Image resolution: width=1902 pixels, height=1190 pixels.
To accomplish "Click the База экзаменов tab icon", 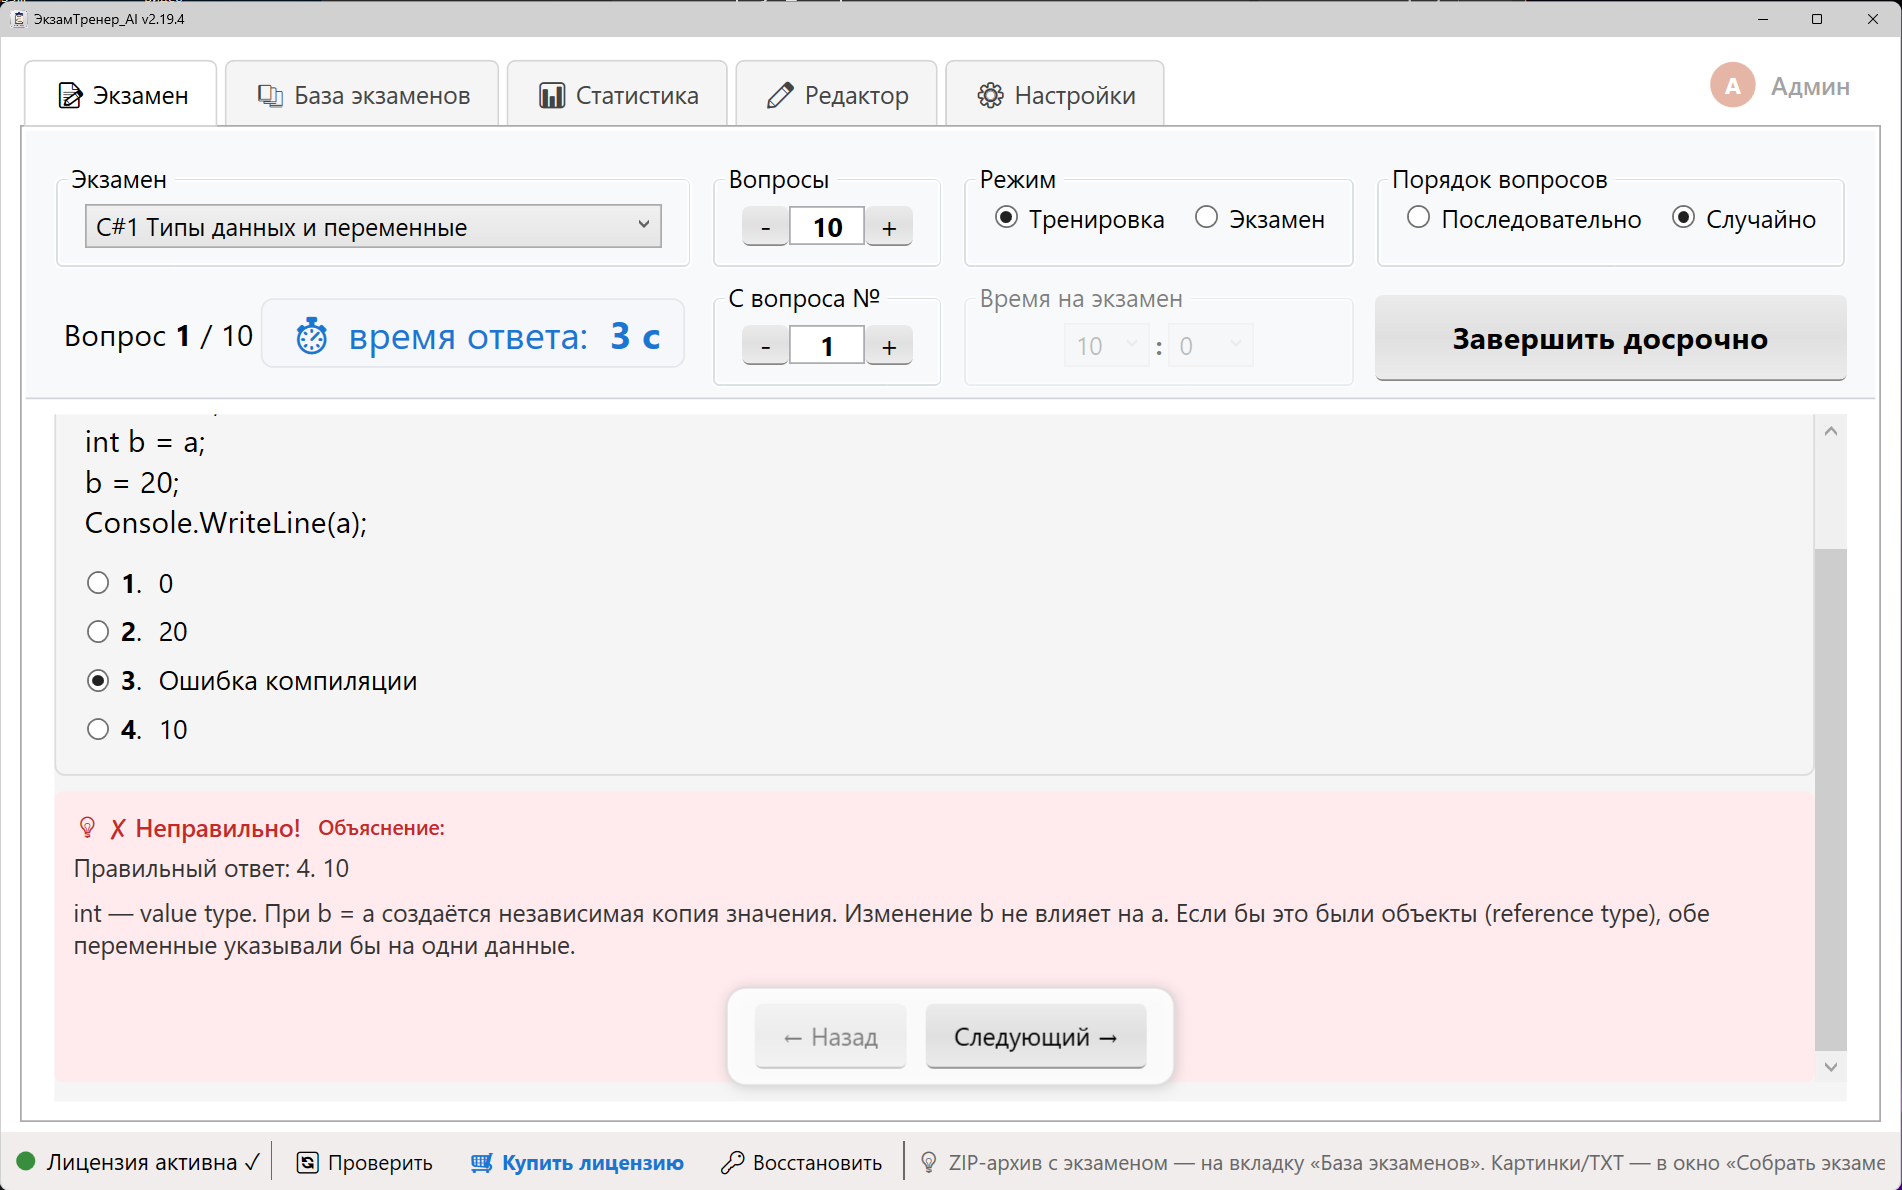I will pos(270,96).
